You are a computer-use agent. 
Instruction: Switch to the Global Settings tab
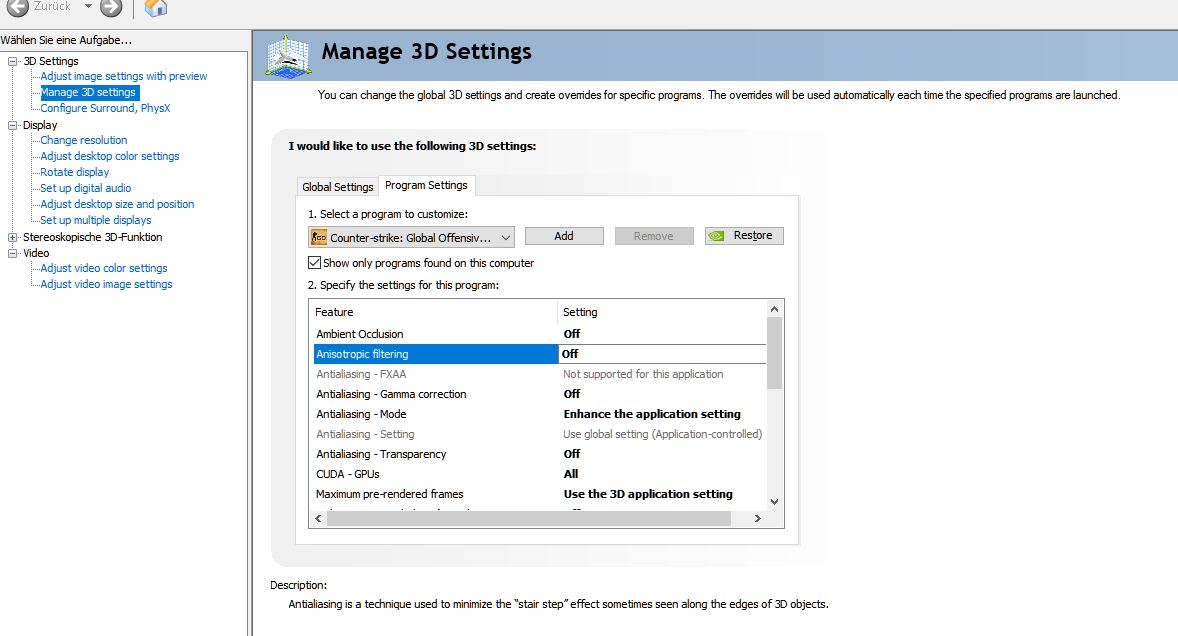tap(338, 187)
